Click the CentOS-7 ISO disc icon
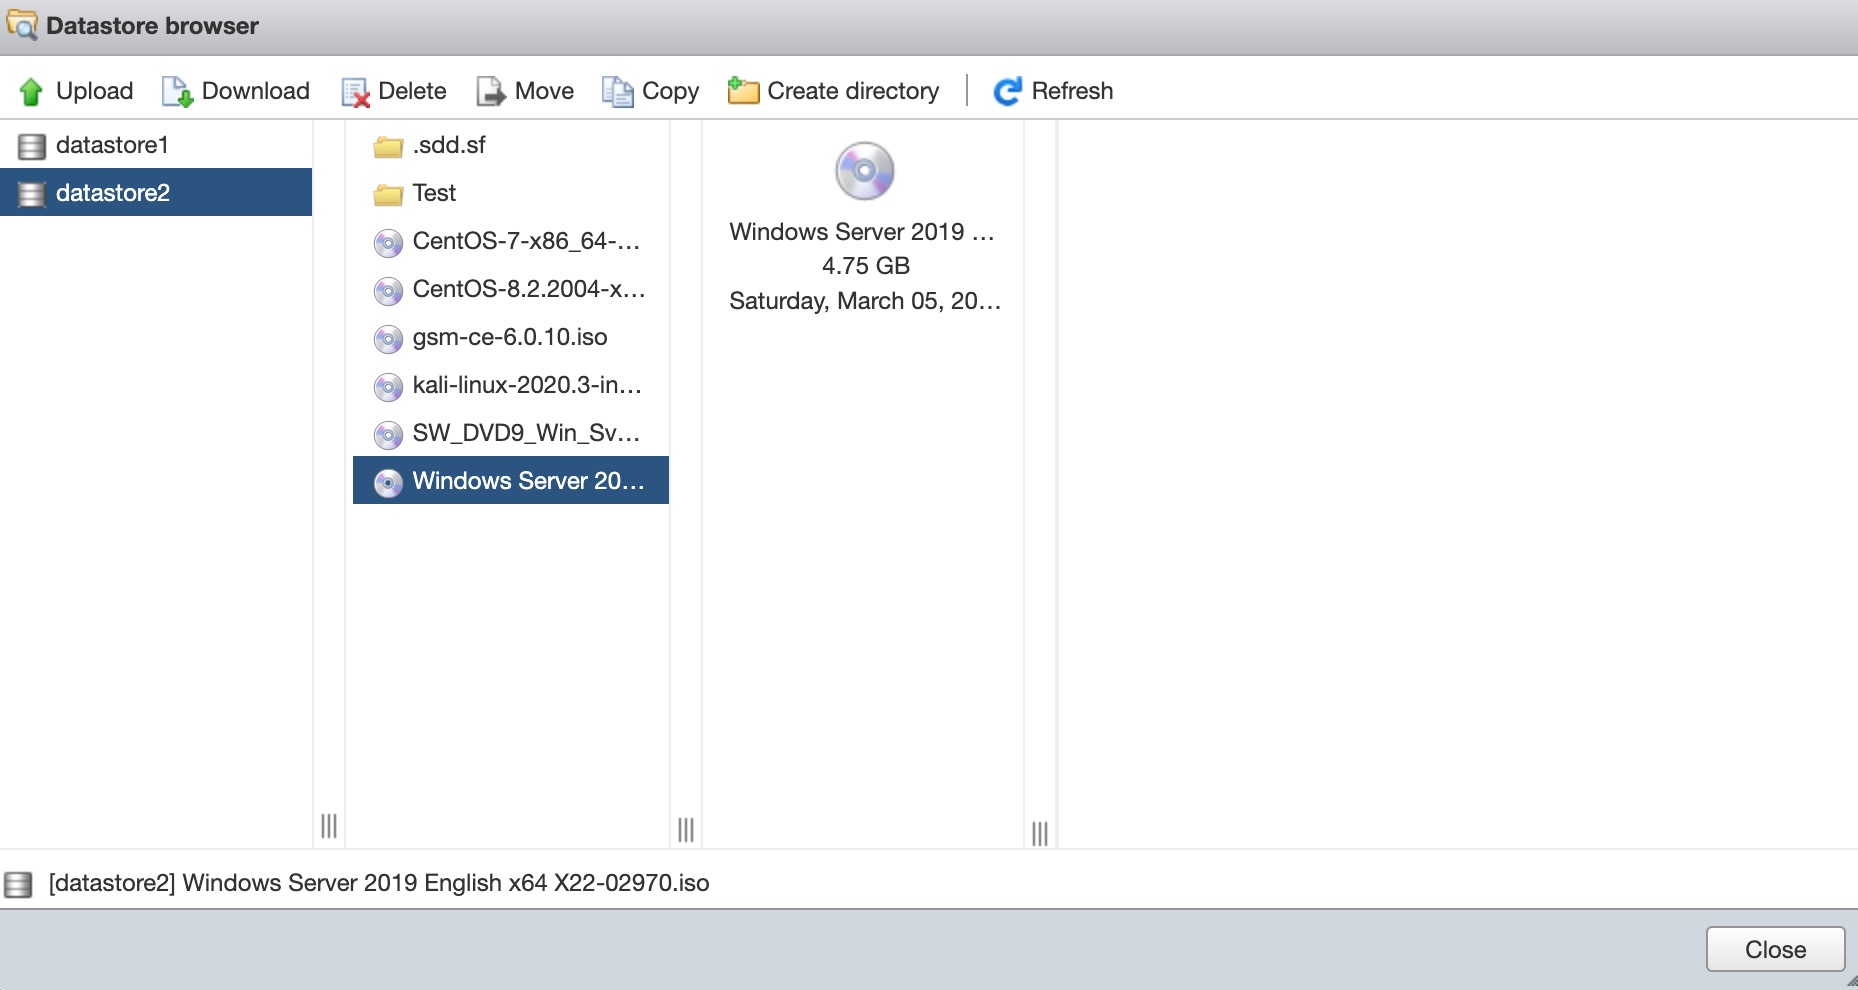Screen dimensions: 1858x990 388,243
